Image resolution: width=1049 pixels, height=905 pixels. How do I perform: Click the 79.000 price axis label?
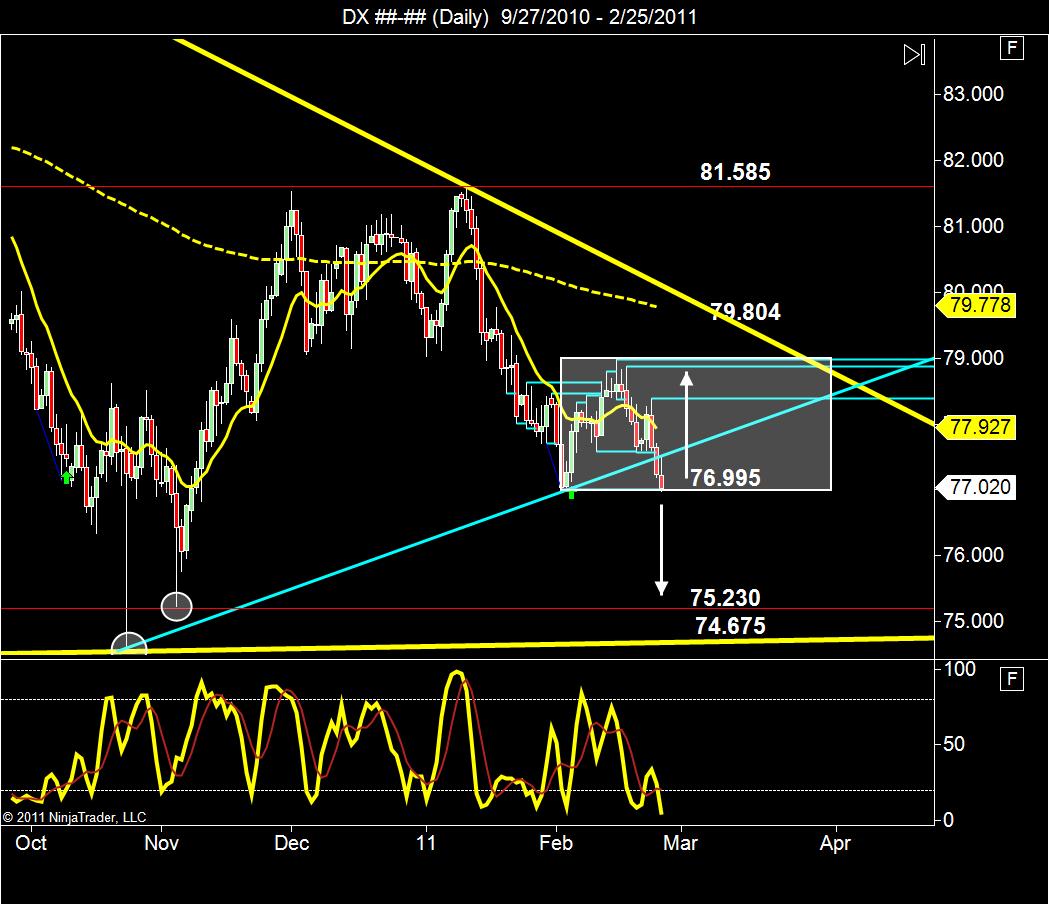973,358
